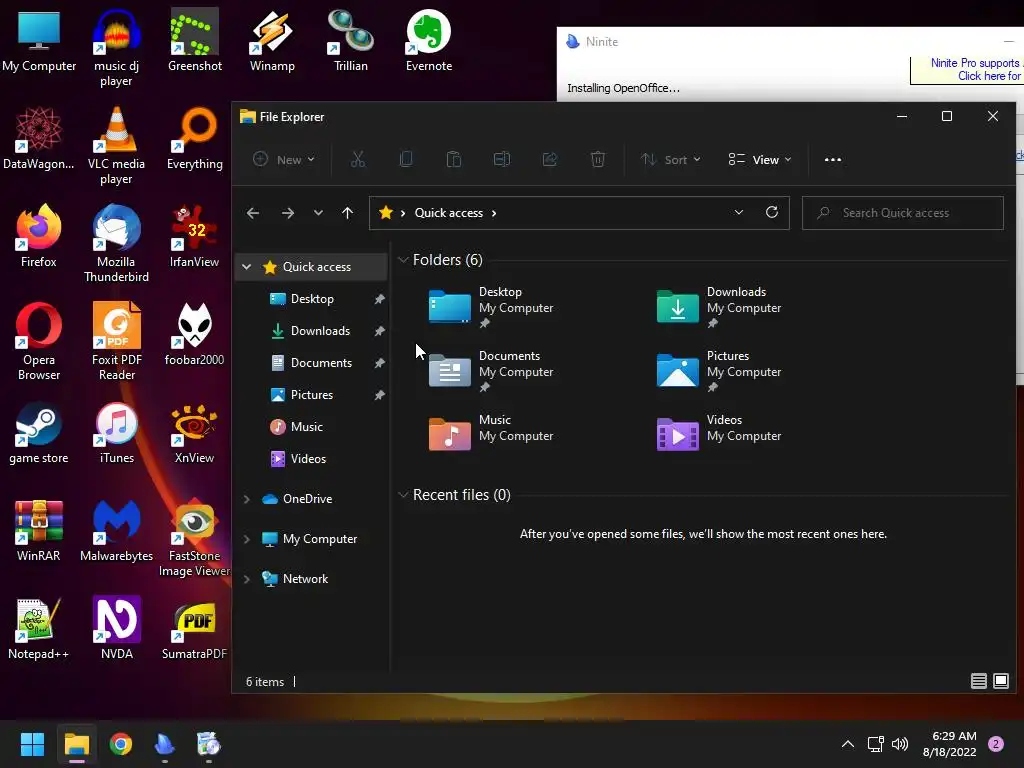Open the Windows Start menu

point(32,744)
